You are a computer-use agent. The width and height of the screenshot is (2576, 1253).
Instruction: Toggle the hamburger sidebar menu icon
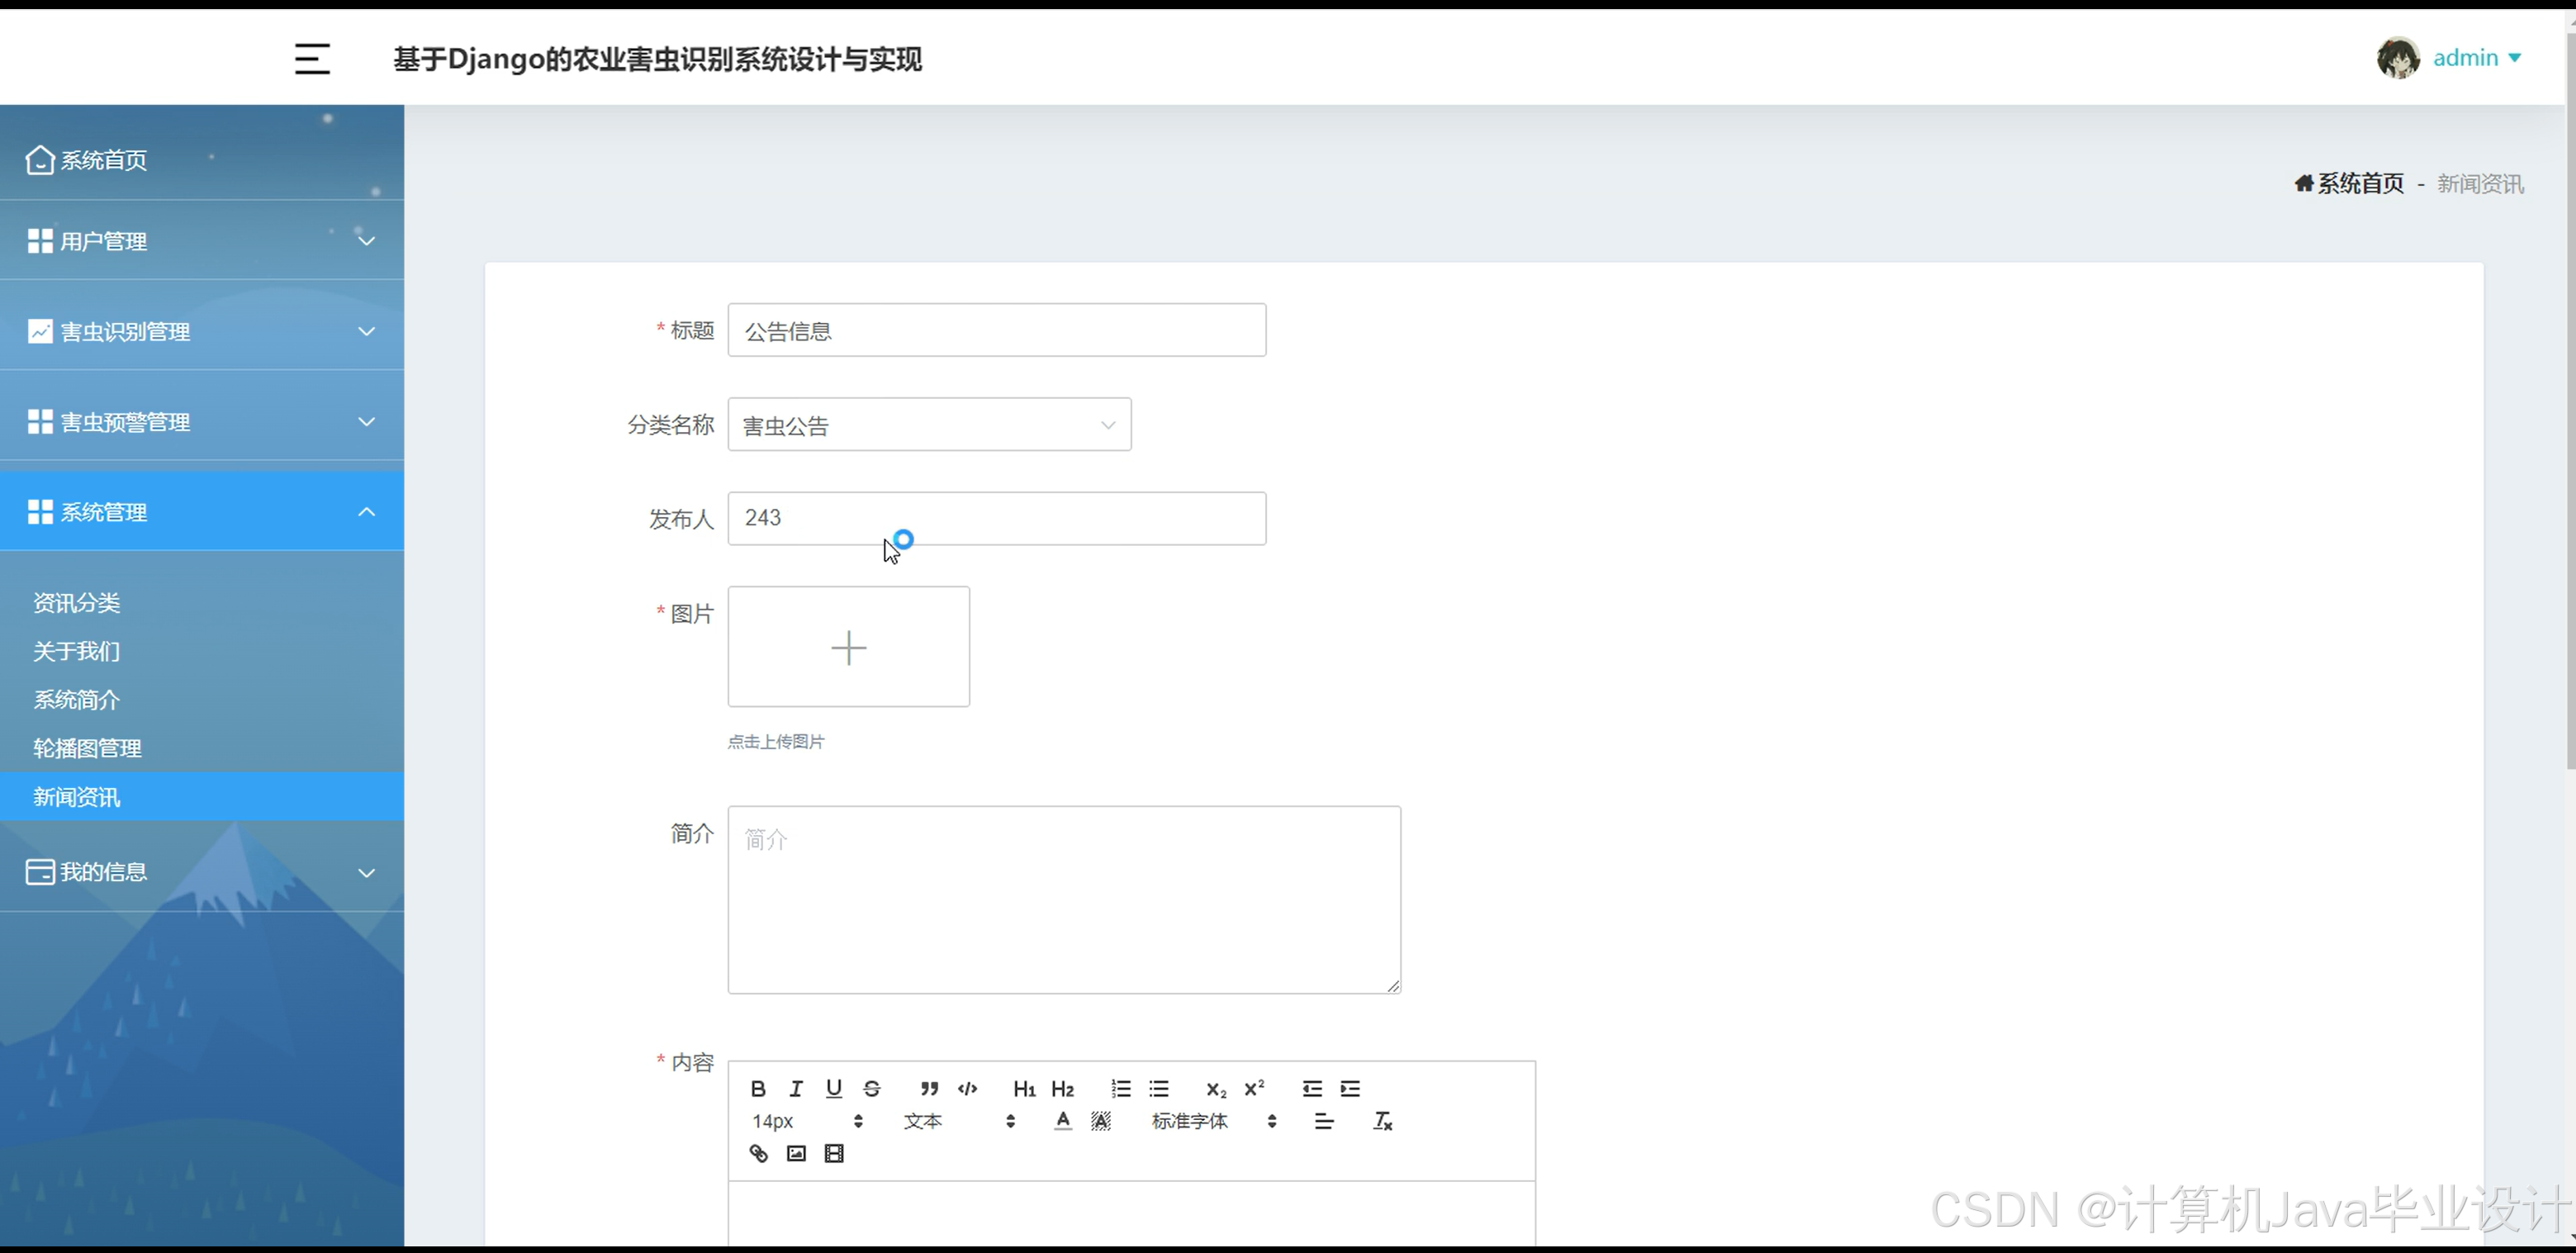tap(312, 59)
